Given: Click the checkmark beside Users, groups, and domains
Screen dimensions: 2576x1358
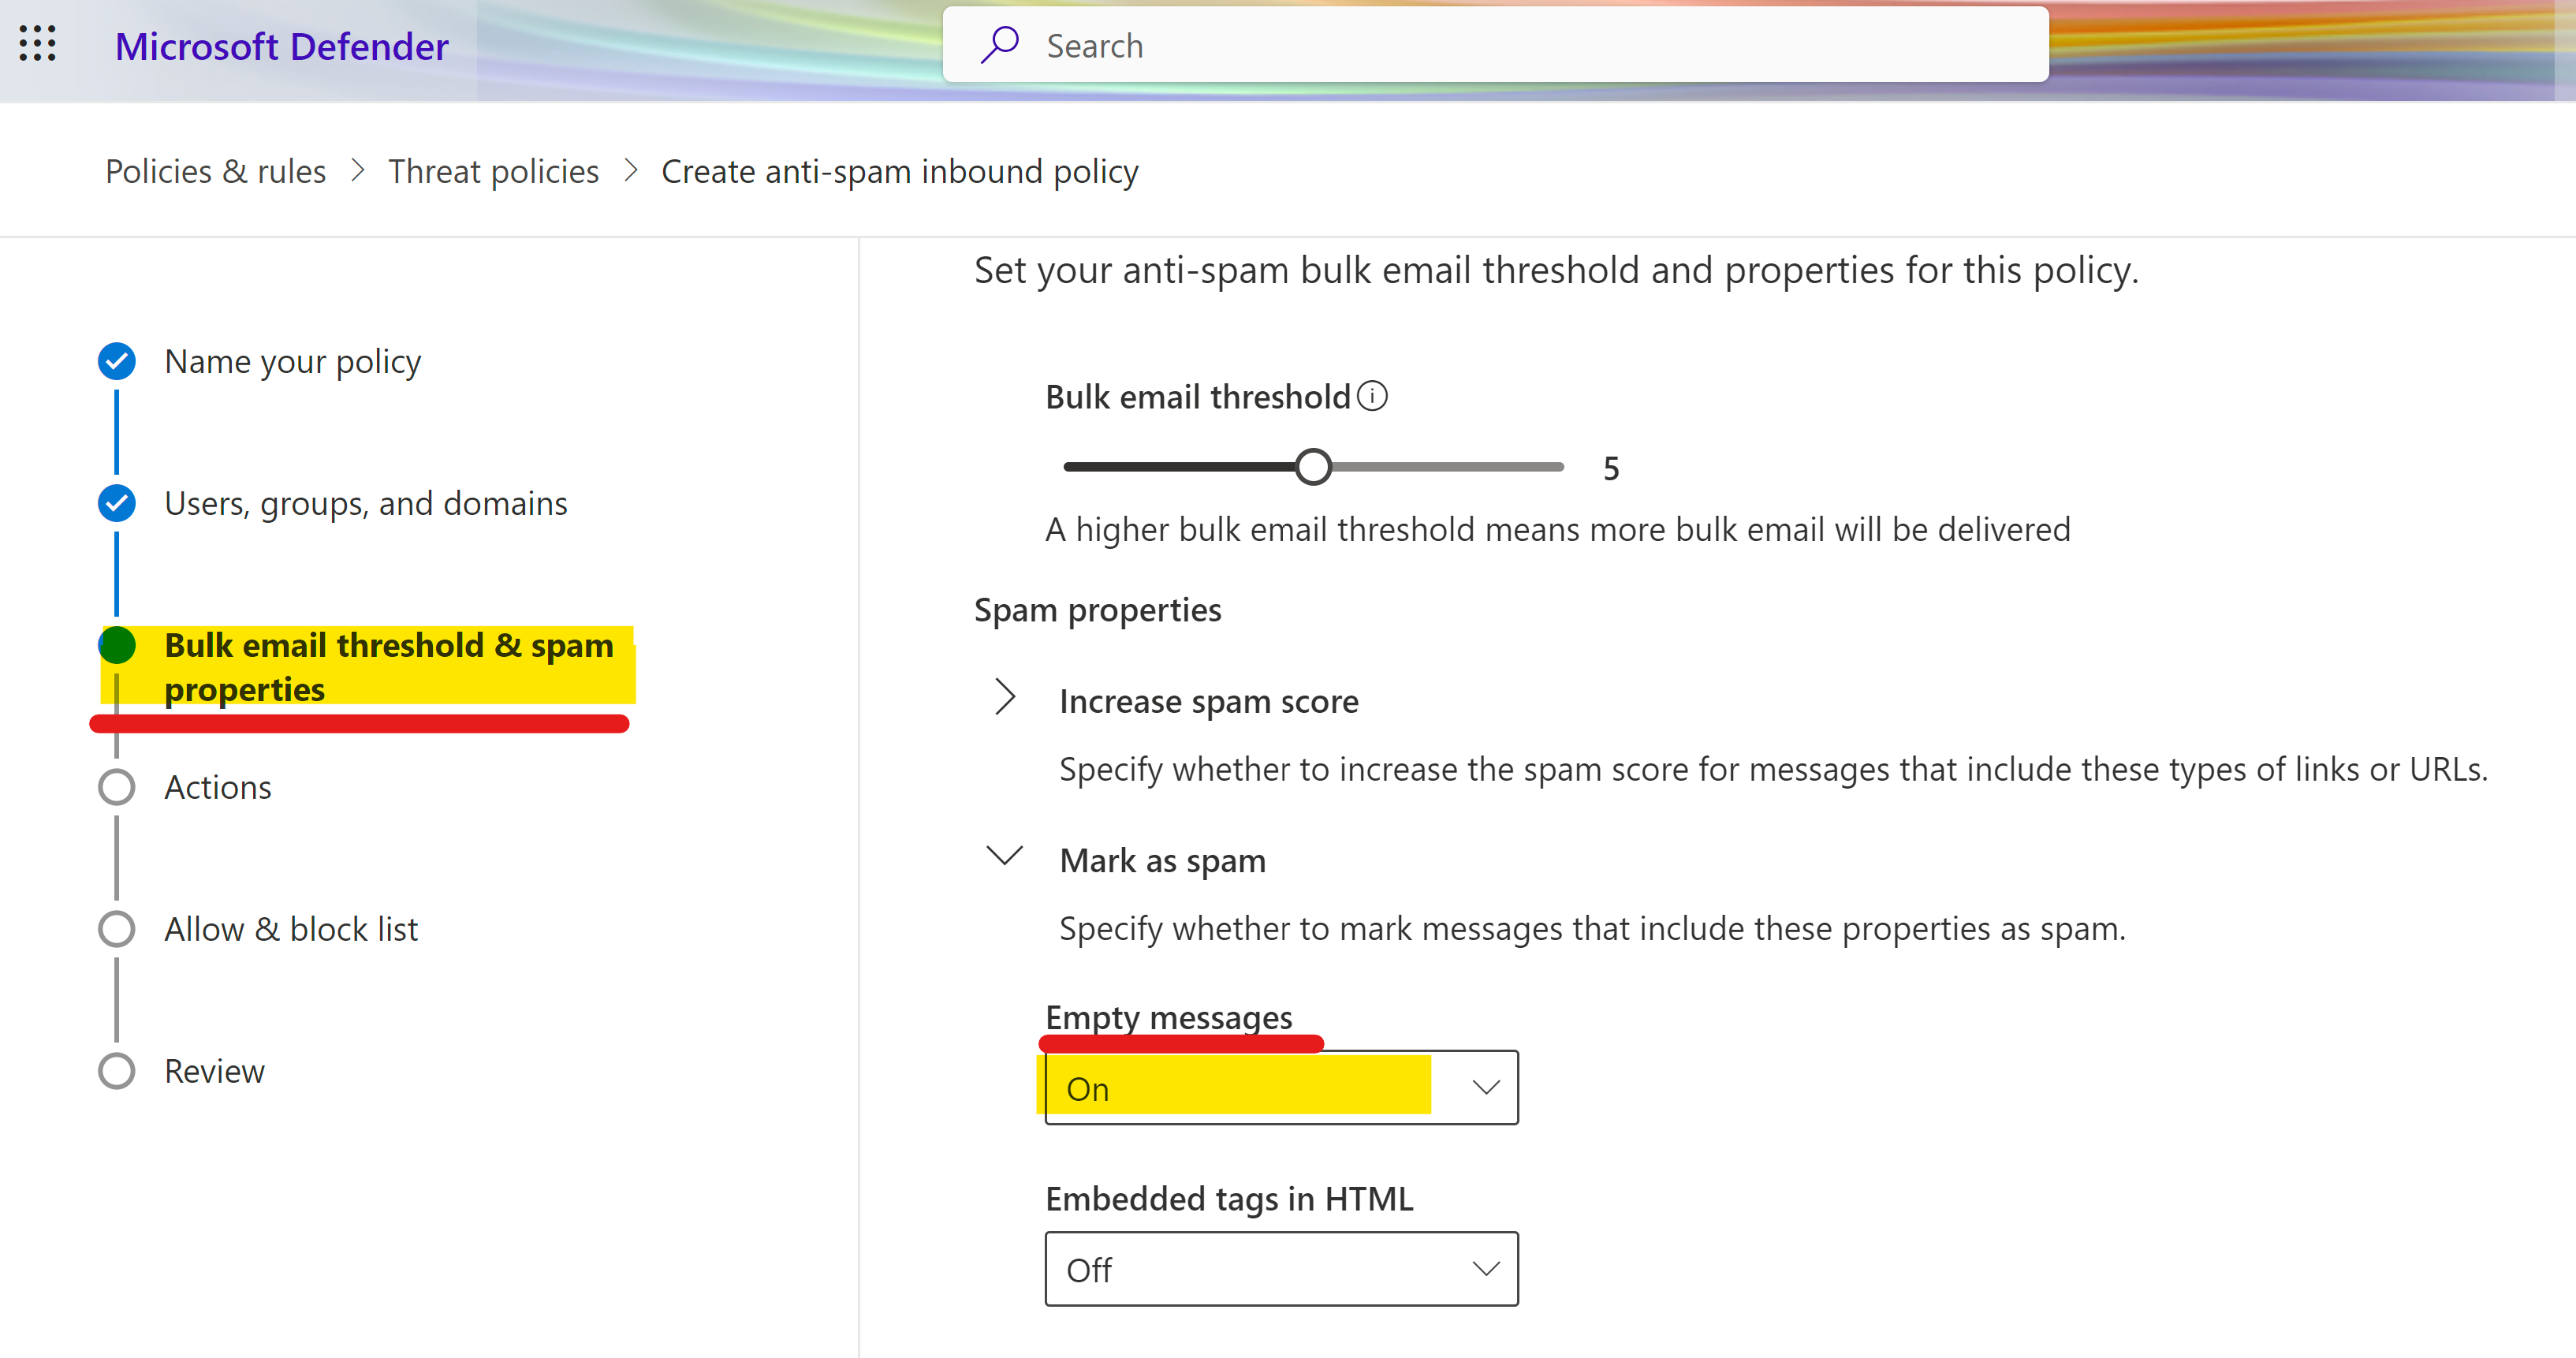Looking at the screenshot, I should 117,503.
